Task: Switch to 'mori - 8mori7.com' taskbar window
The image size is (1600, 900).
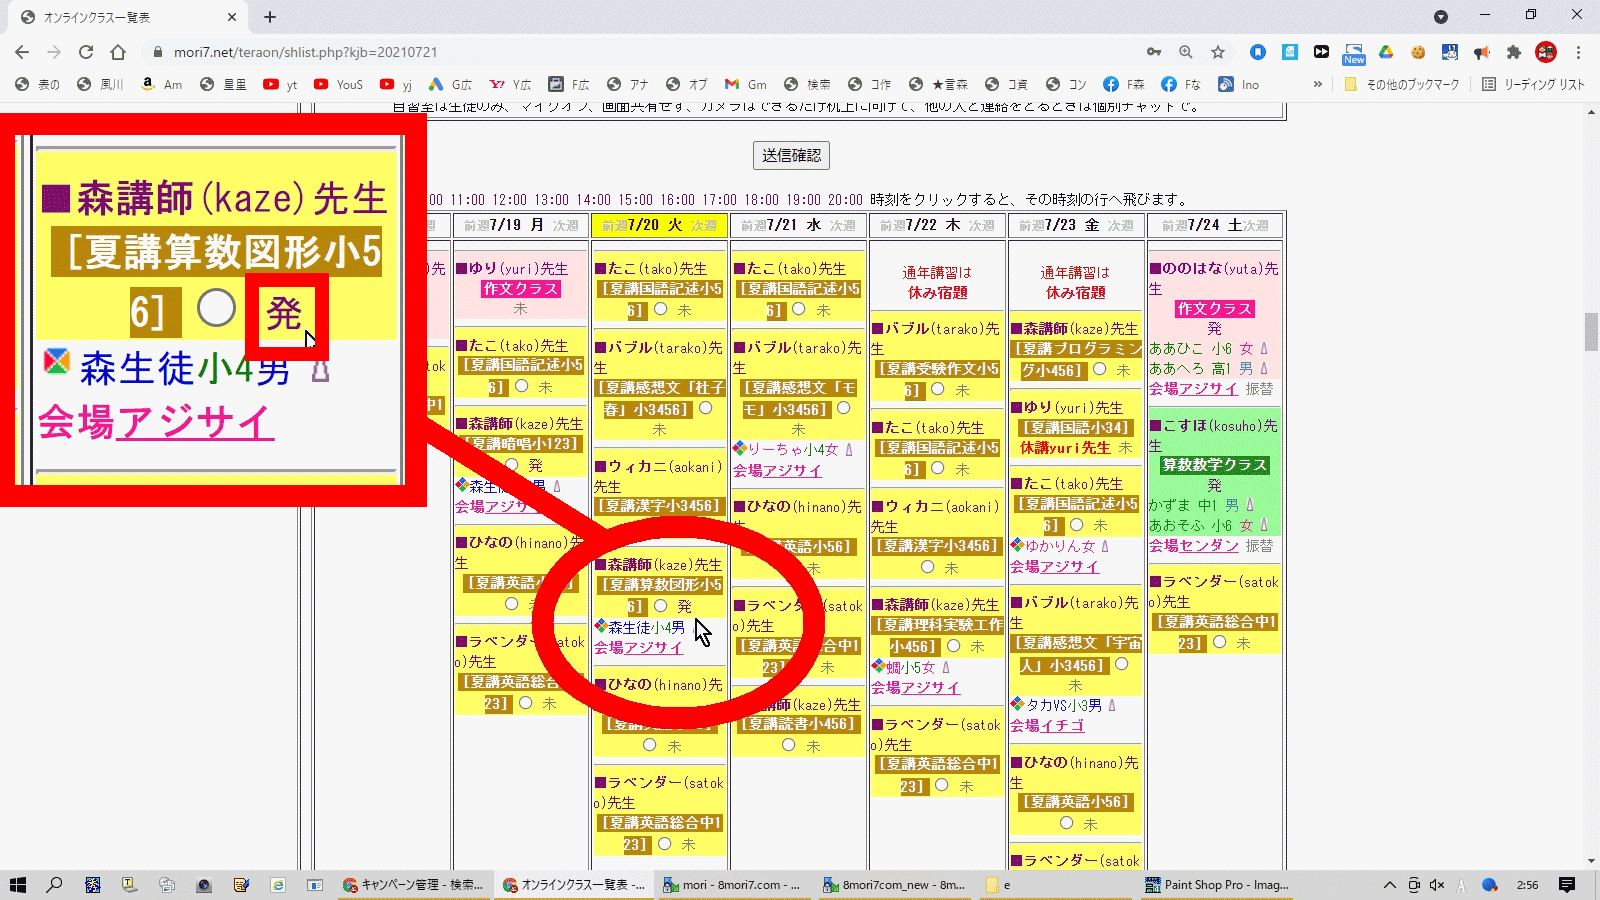Action: (733, 884)
